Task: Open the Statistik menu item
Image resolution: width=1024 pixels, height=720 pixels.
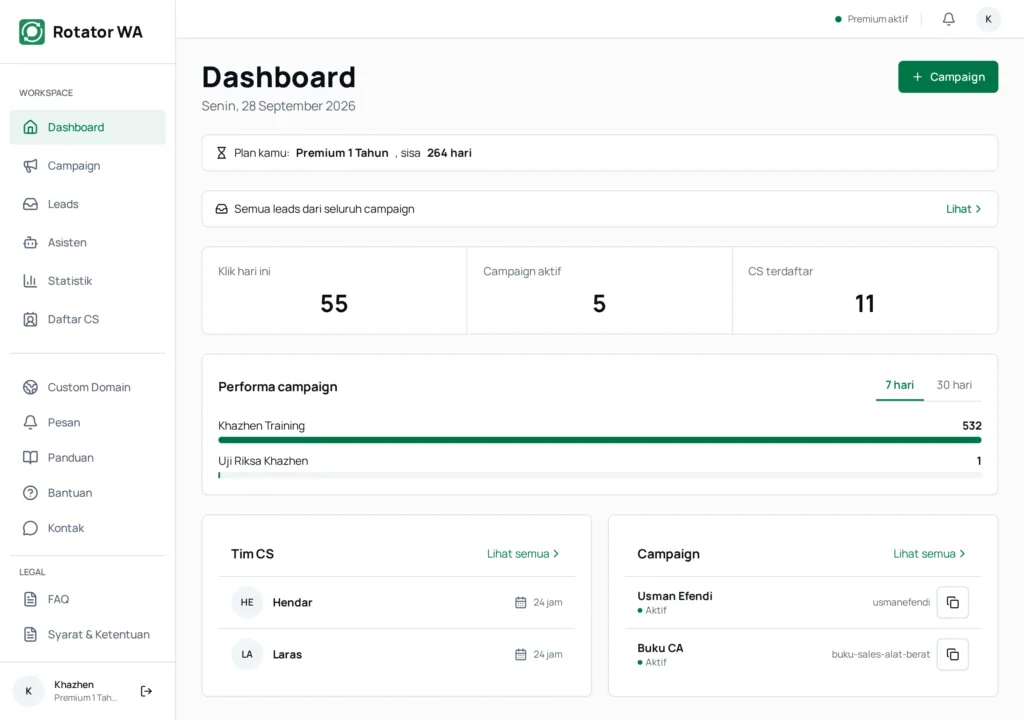Action: click(88, 280)
